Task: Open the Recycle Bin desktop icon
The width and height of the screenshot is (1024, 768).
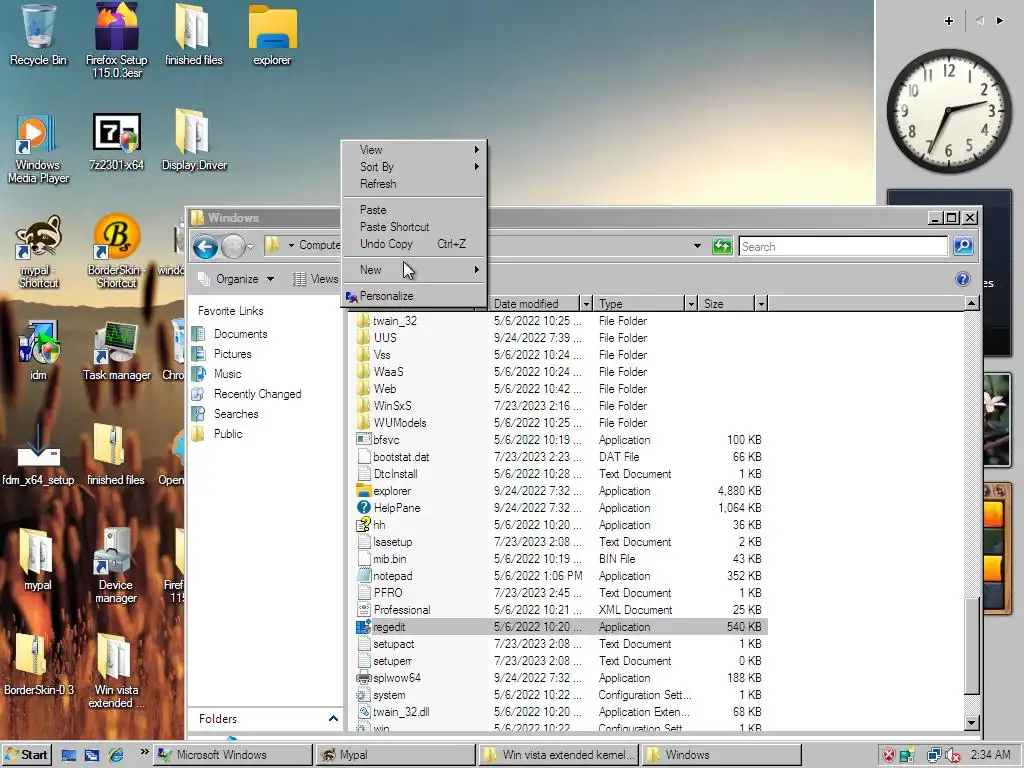Action: click(38, 36)
